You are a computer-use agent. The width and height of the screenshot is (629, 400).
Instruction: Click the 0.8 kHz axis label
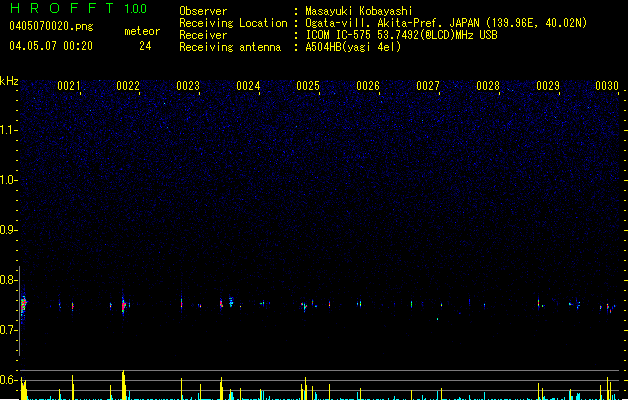(8, 280)
